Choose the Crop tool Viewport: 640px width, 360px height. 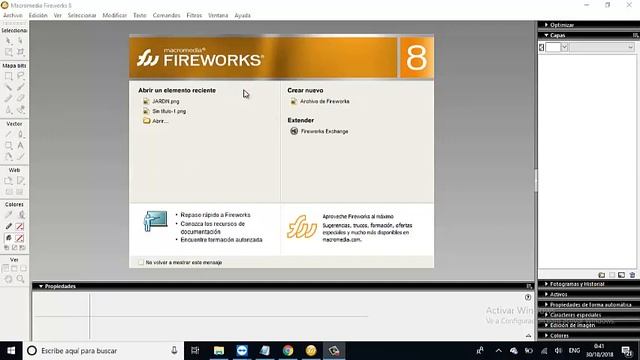(x=20, y=52)
